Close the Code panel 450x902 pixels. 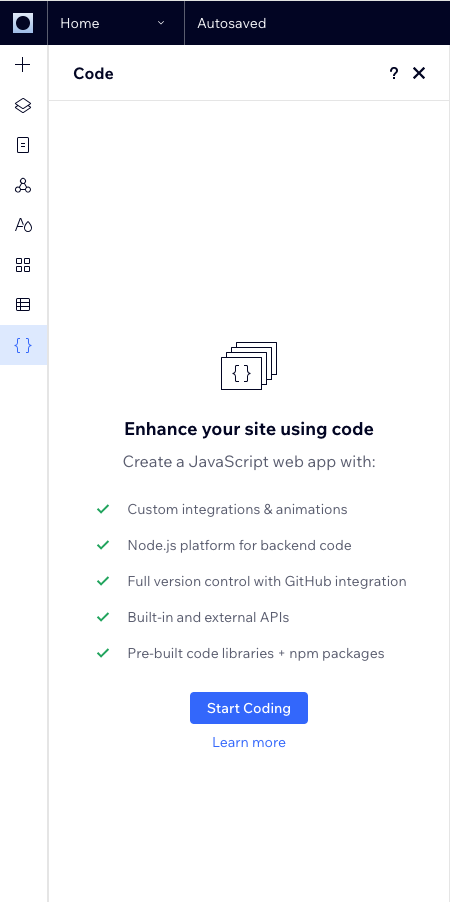pyautogui.click(x=419, y=73)
